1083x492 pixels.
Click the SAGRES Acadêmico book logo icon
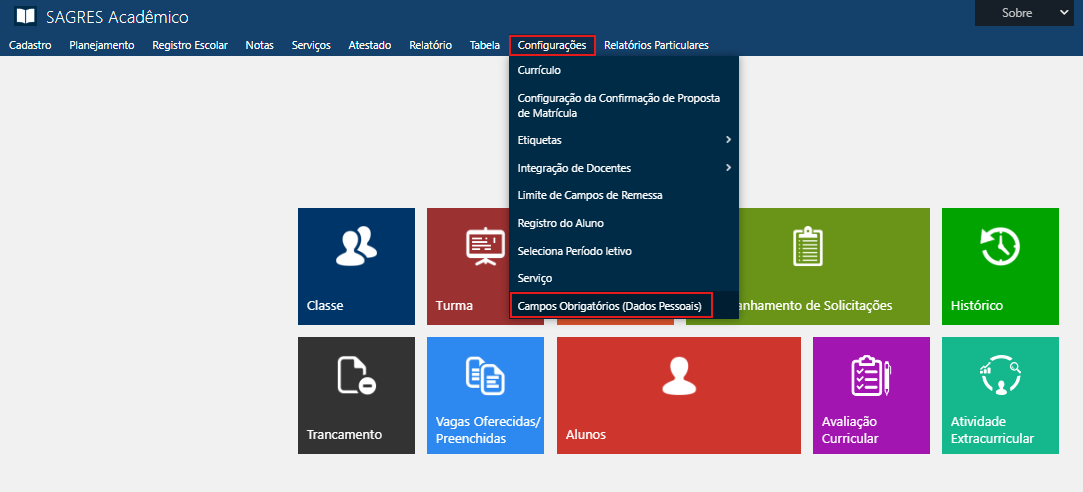(x=25, y=17)
